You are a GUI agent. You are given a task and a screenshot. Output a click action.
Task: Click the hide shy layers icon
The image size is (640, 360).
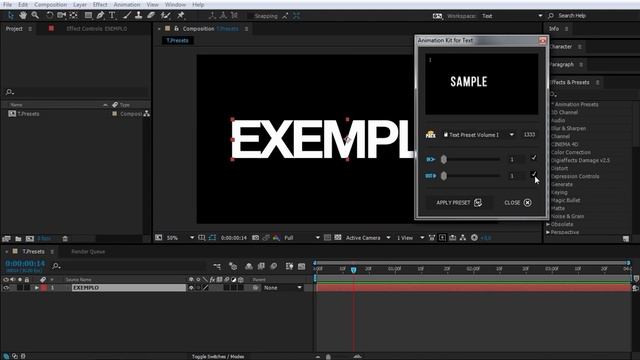249,267
